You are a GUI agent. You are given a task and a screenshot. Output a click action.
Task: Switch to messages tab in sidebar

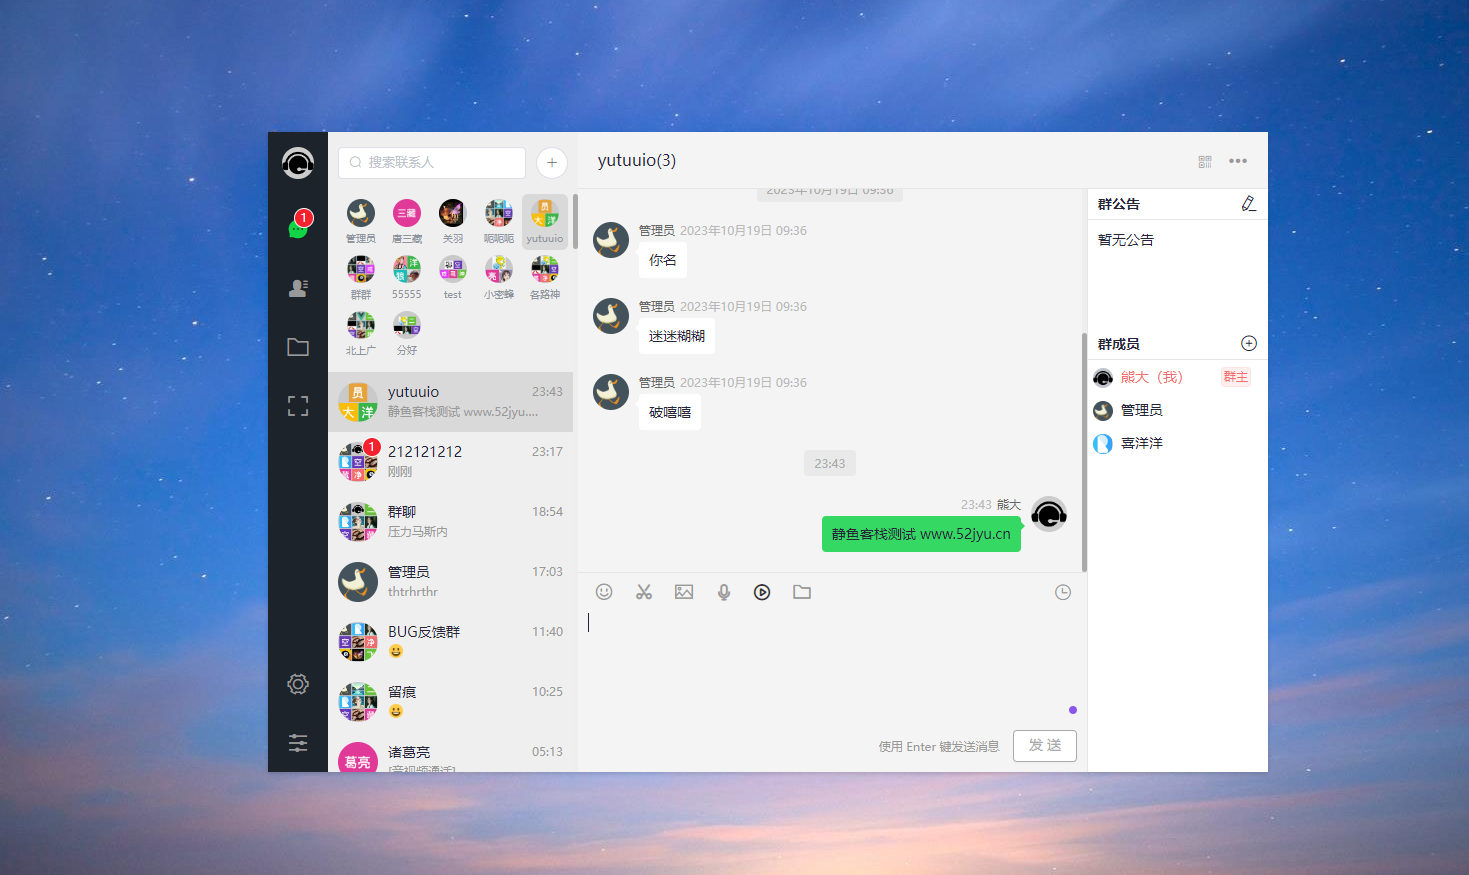tap(298, 228)
